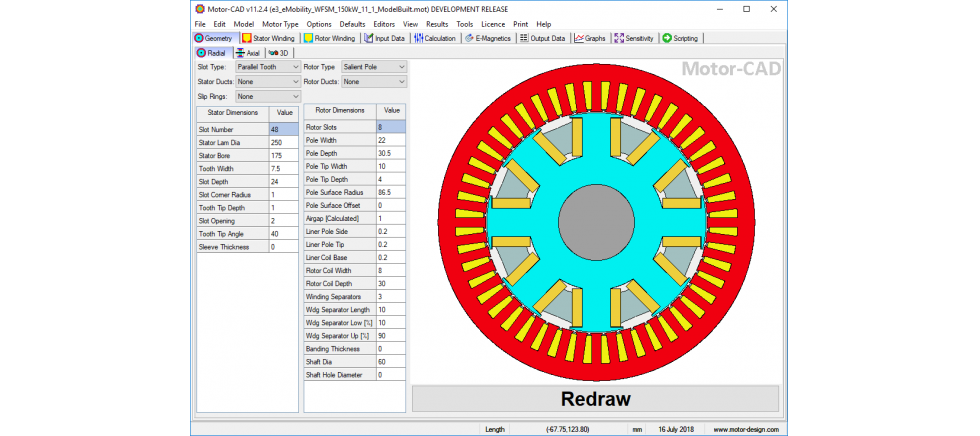Edit the Pole Surface Radius value 86.5
Viewport: 980px width, 436px height.
click(x=391, y=192)
